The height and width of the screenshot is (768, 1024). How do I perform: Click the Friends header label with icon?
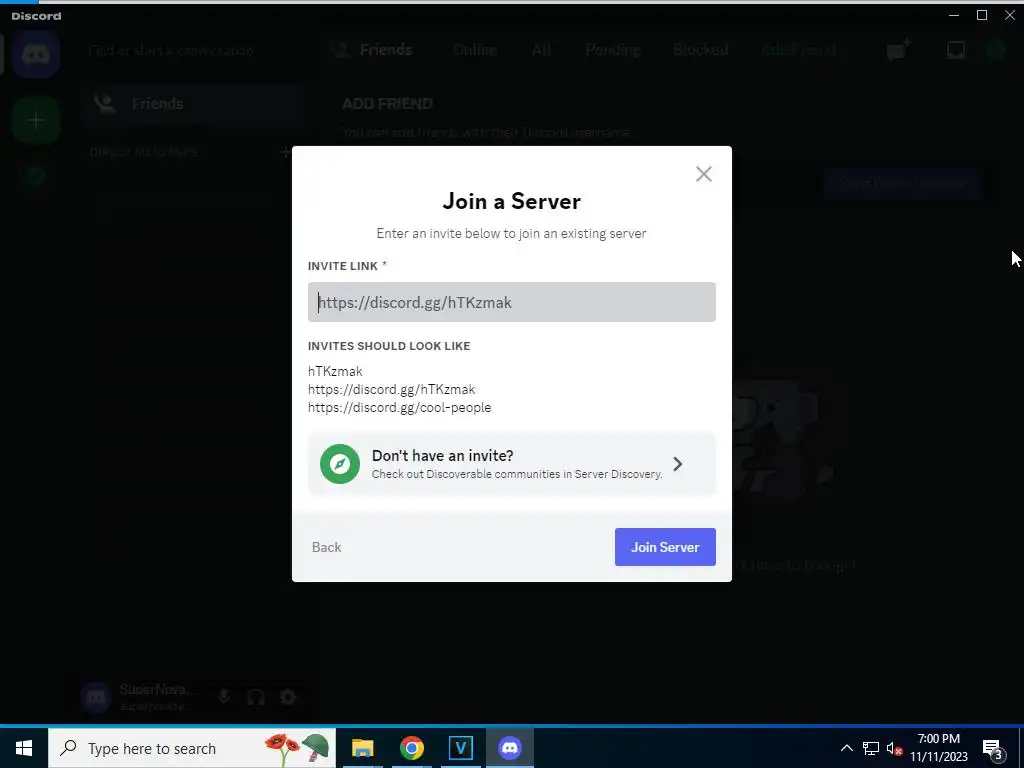point(372,50)
